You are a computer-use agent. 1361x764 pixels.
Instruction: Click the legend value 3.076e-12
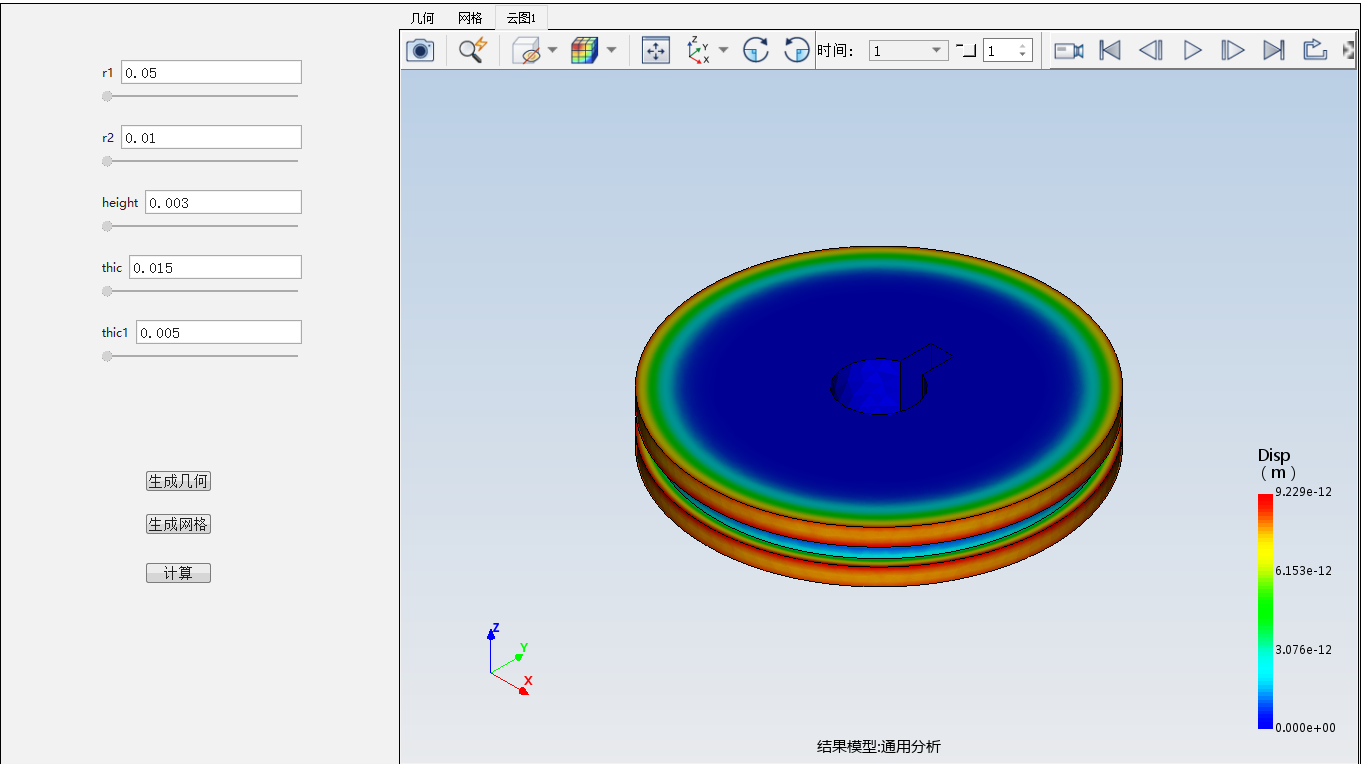point(1303,649)
